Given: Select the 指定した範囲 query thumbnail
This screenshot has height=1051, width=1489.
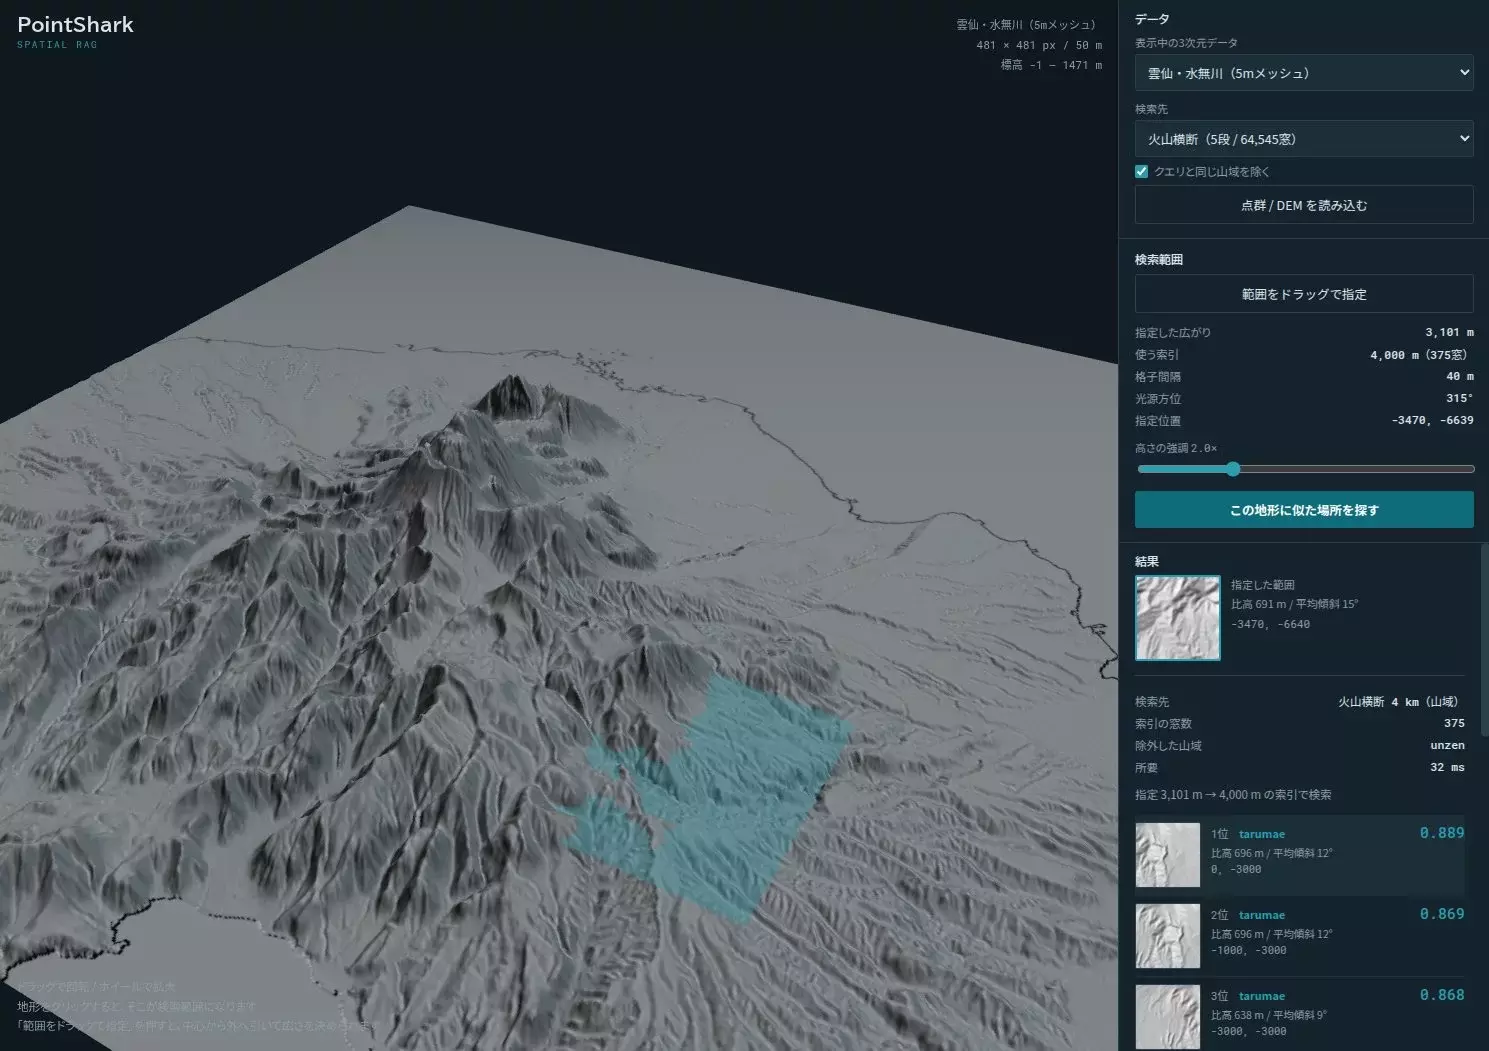Looking at the screenshot, I should (x=1178, y=618).
